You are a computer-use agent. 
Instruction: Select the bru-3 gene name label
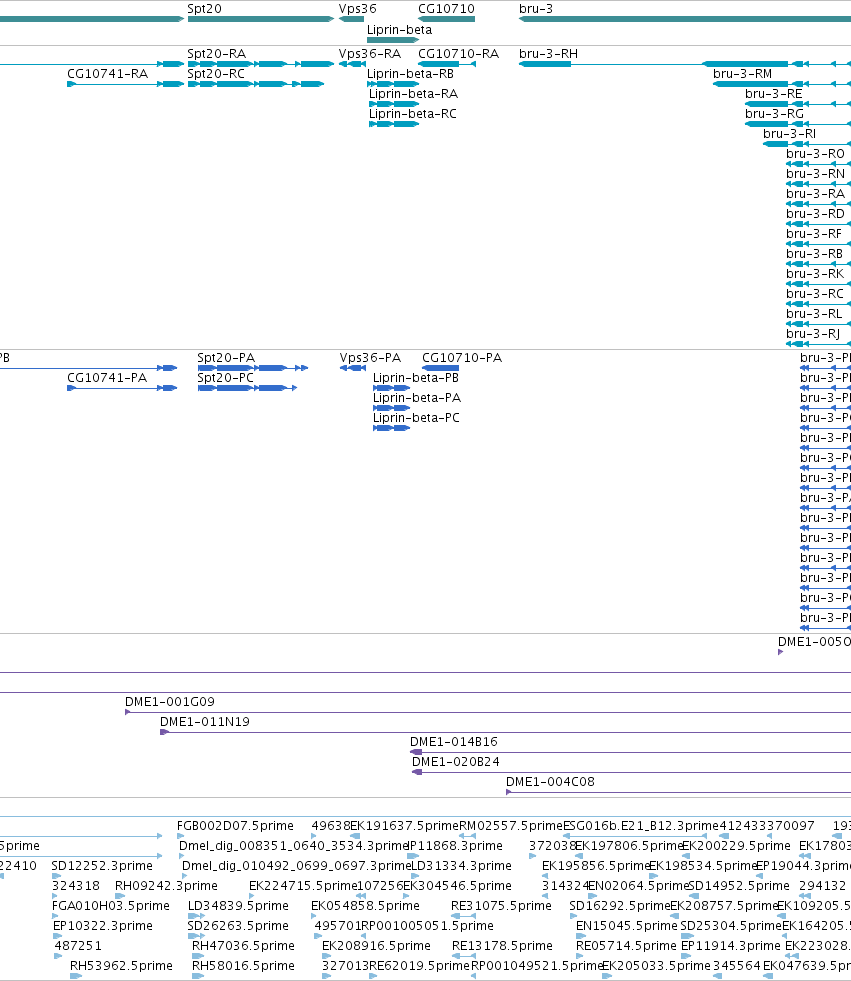point(536,9)
